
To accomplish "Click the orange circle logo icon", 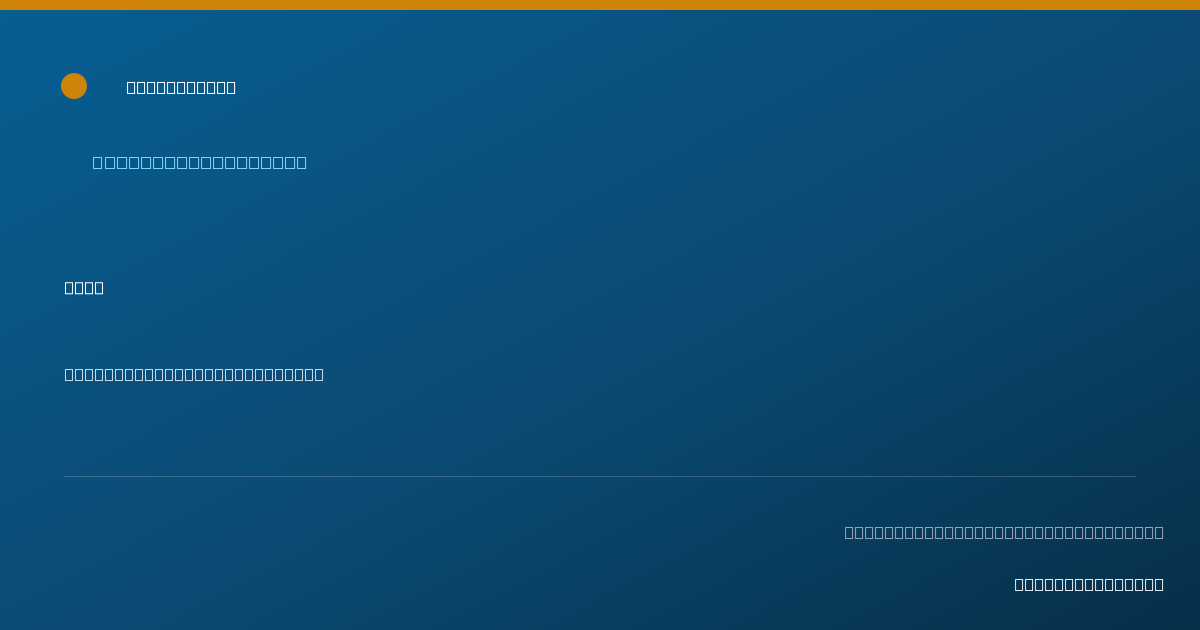I will pos(74,86).
